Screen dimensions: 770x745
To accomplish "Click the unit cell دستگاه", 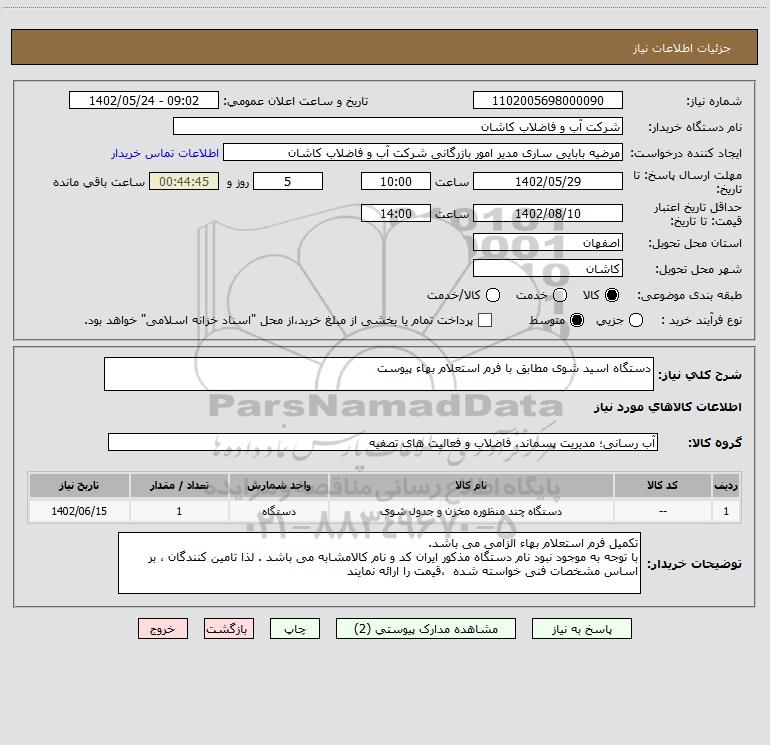I will click(278, 511).
